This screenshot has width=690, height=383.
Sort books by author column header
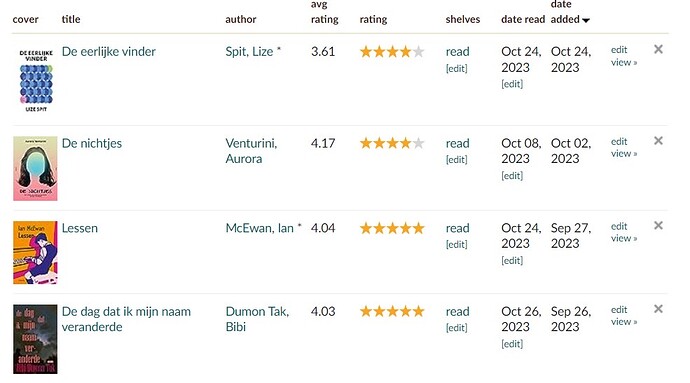[x=240, y=19]
